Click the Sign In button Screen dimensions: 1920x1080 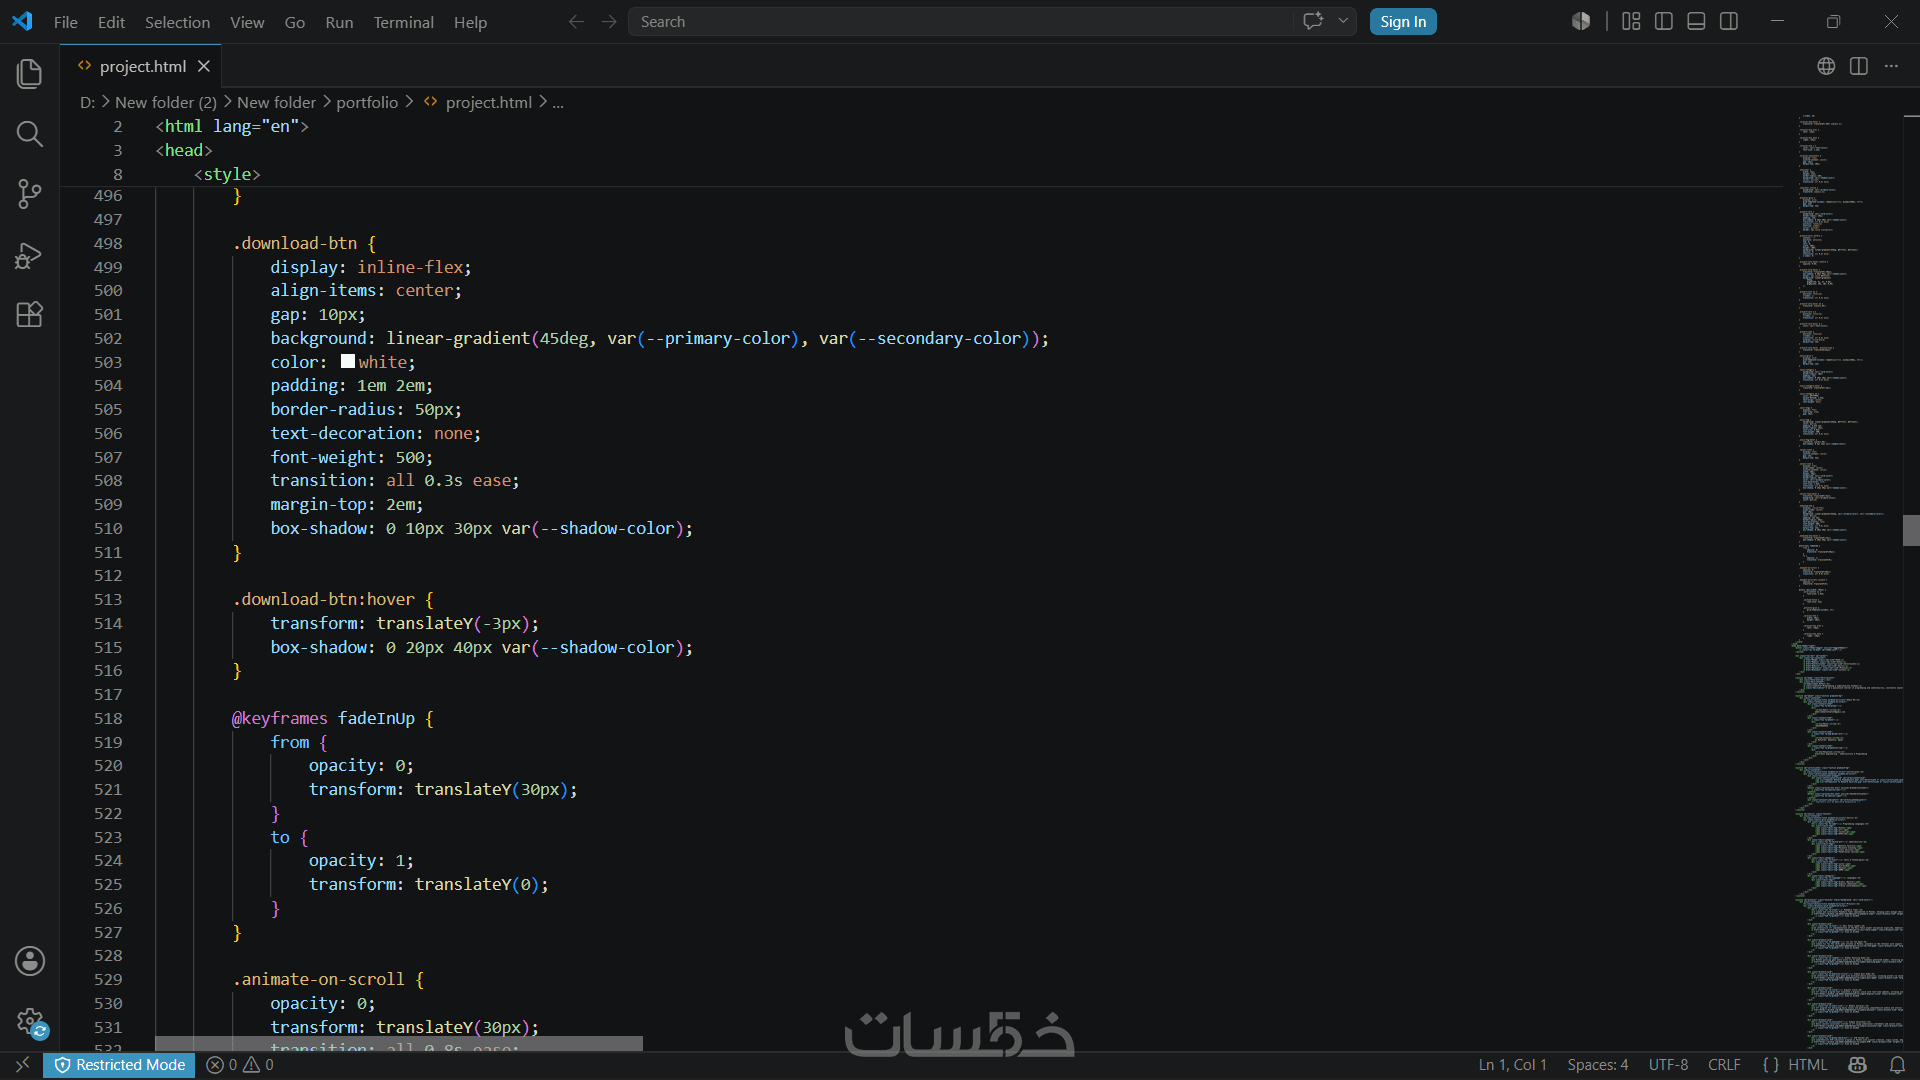coord(1403,22)
